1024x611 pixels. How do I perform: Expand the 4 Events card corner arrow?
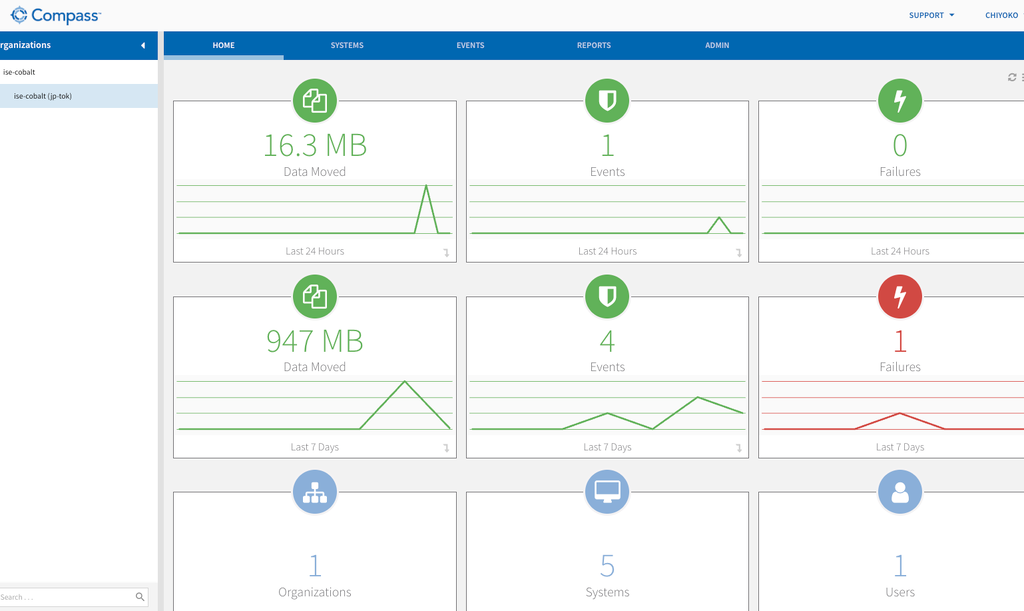[x=739, y=448]
